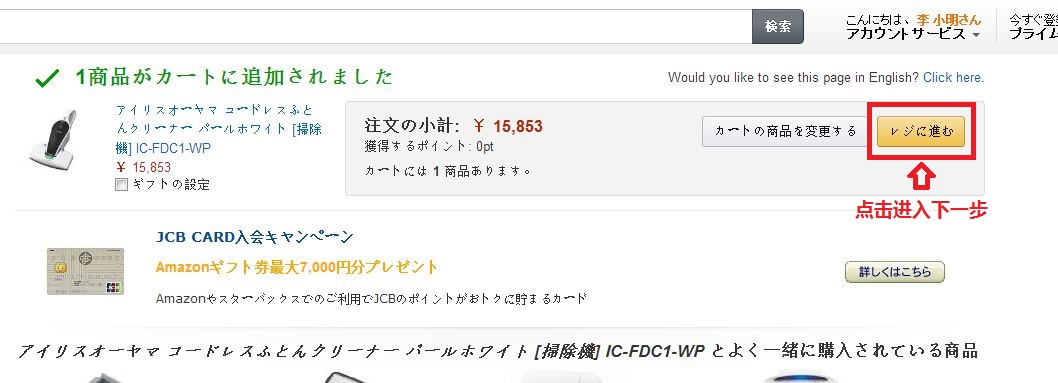Open JCB CARD入会キャンペーン heading link
The height and width of the screenshot is (383, 1058).
(254, 237)
